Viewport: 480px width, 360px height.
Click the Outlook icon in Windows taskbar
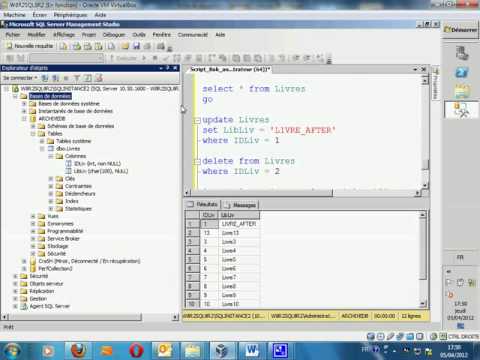164,351
